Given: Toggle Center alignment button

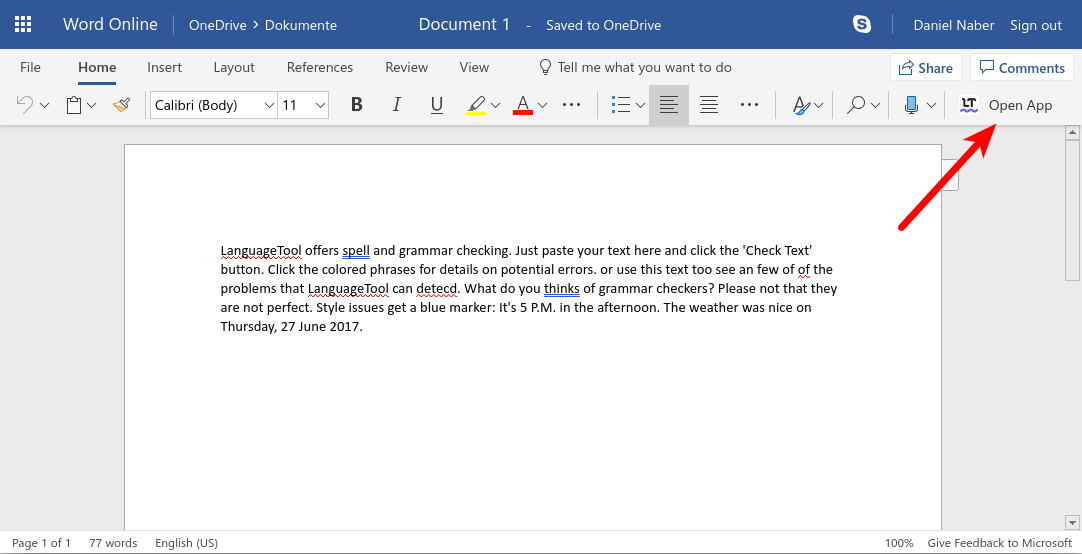Looking at the screenshot, I should pos(709,105).
